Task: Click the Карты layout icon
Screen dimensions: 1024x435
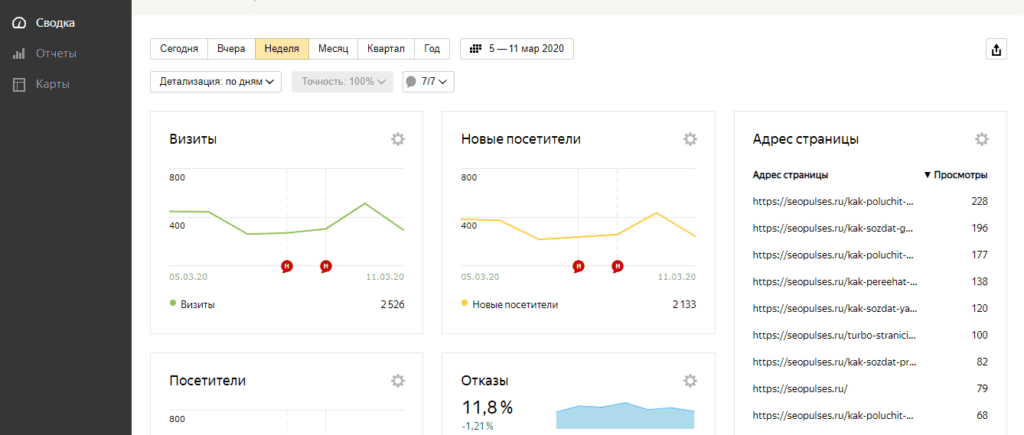Action: (x=19, y=84)
